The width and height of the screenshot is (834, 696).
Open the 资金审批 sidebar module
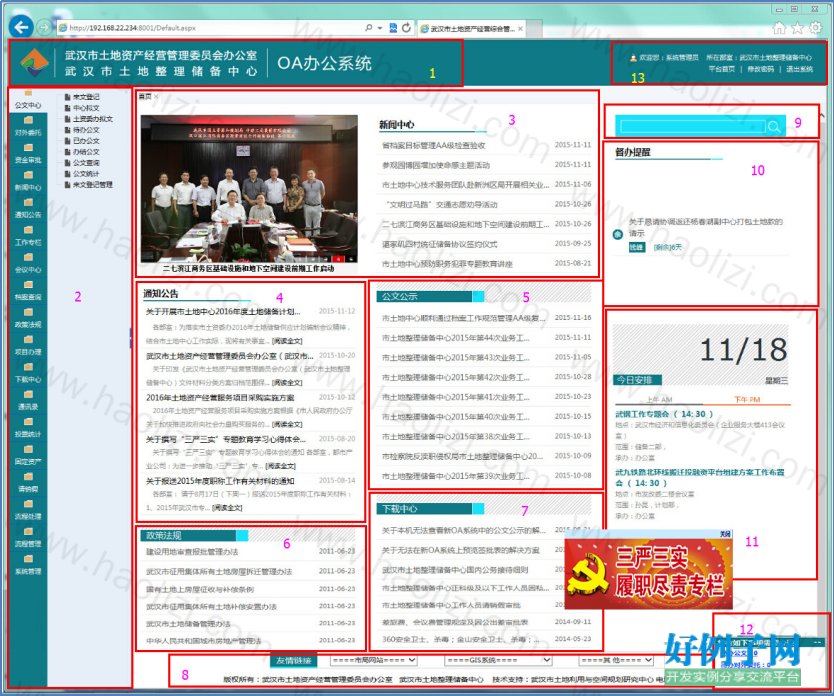28,154
